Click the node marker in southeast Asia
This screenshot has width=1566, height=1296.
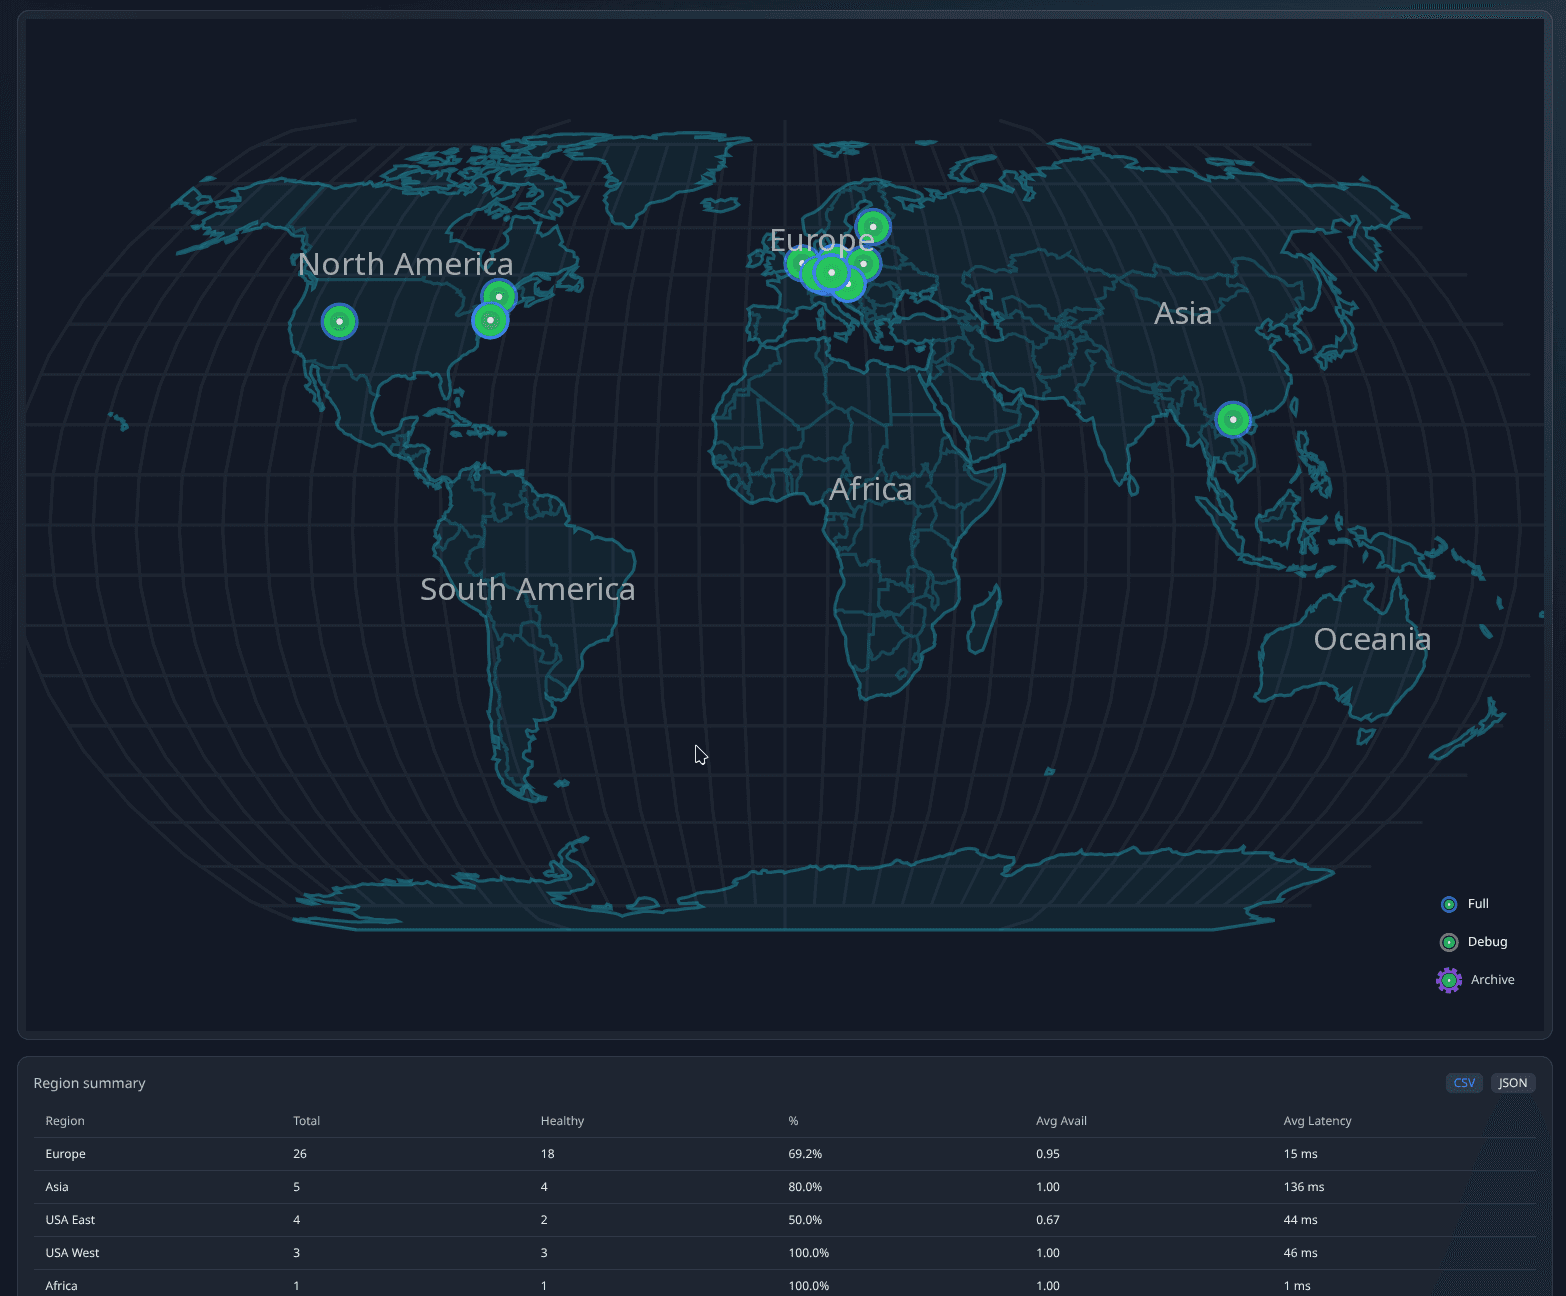[x=1233, y=420]
